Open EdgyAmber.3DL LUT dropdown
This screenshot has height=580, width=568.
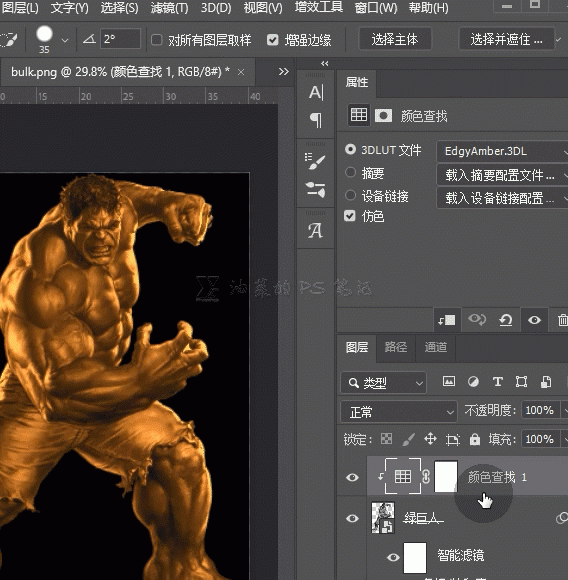(x=502, y=151)
